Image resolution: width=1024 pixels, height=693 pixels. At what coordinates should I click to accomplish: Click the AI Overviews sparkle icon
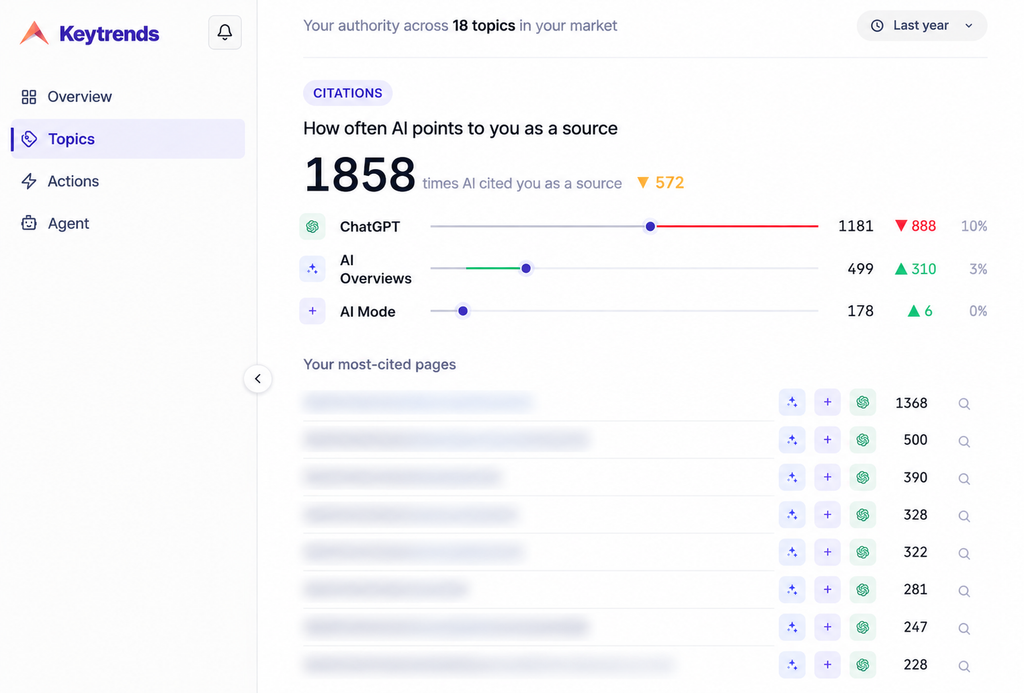pyautogui.click(x=312, y=268)
